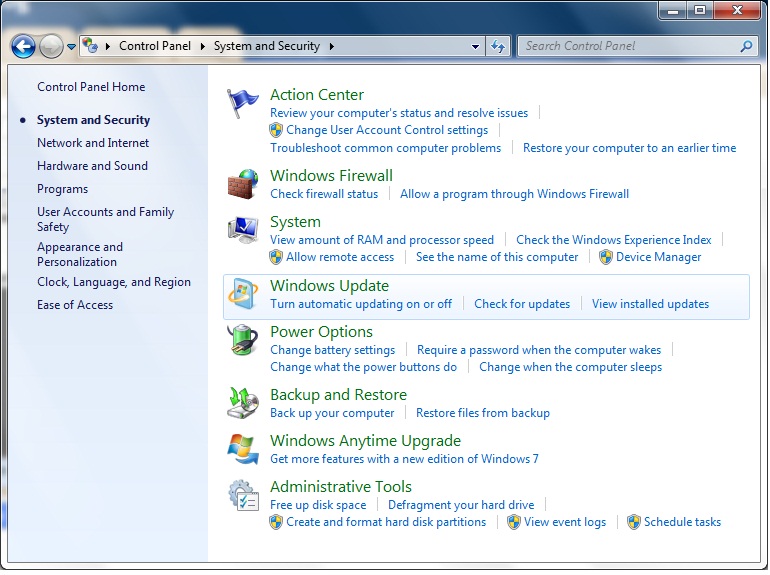Image resolution: width=770 pixels, height=575 pixels.
Task: Click the search magnifier icon
Action: tap(746, 46)
